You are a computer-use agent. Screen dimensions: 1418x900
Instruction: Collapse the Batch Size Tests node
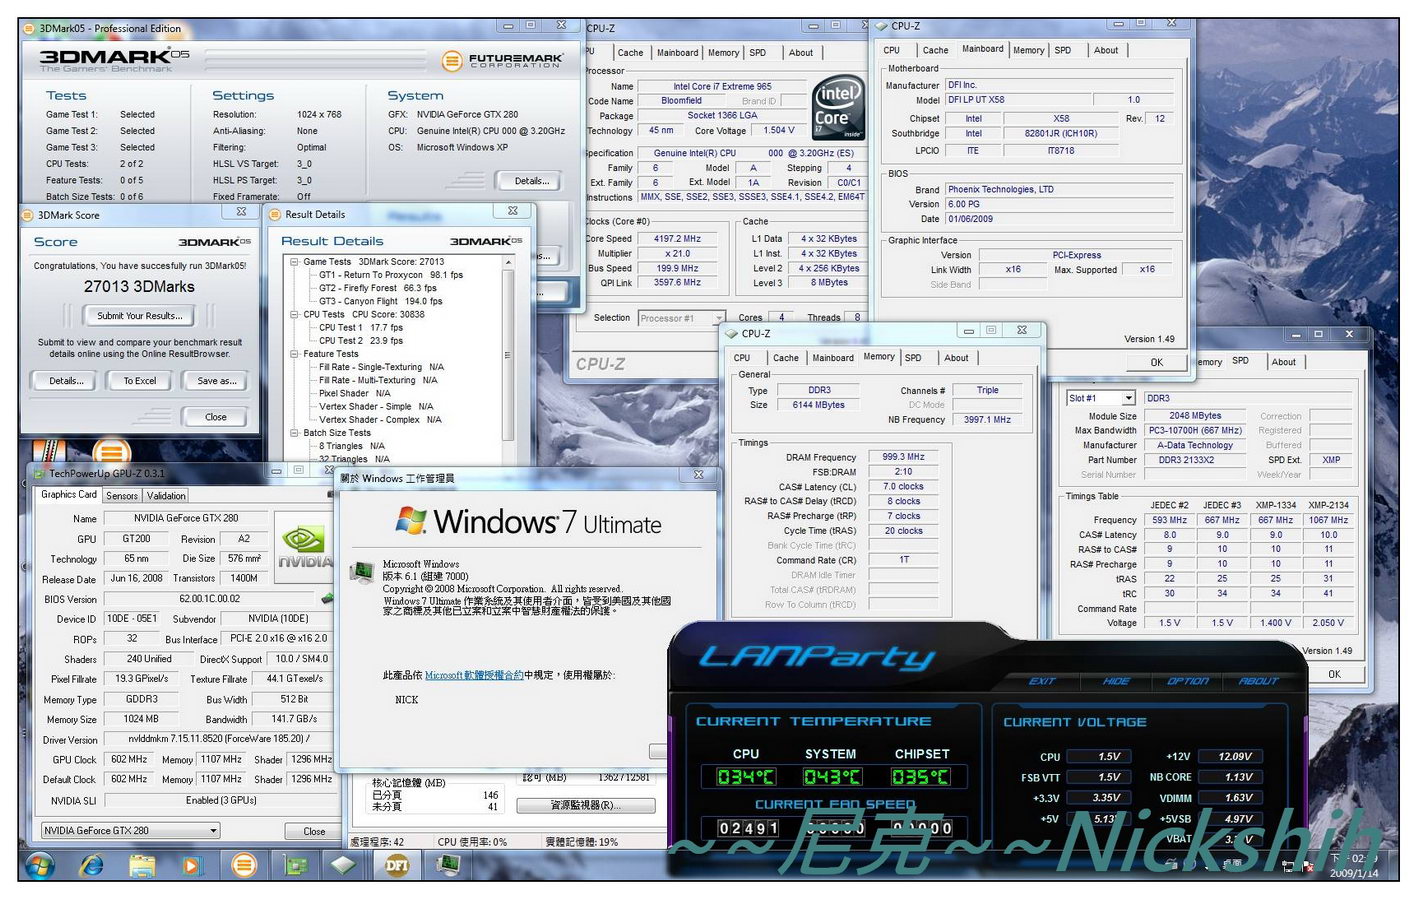pos(294,433)
